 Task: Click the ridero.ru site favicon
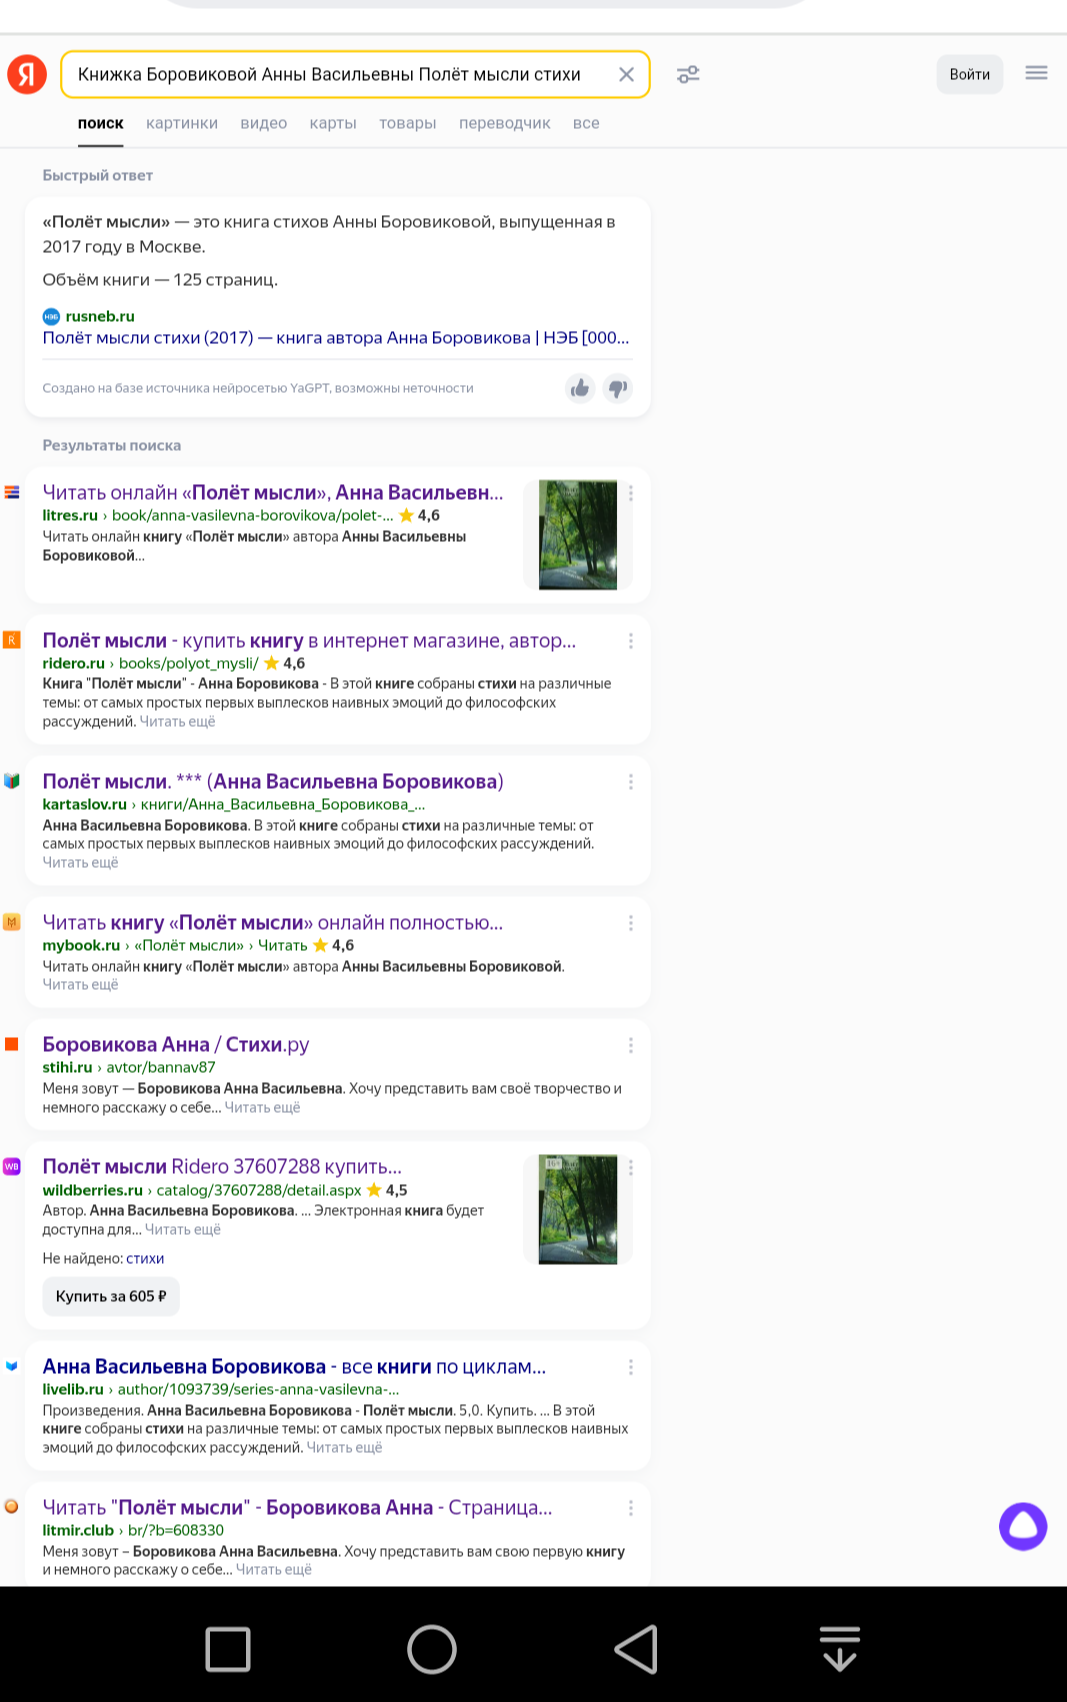pyautogui.click(x=12, y=640)
